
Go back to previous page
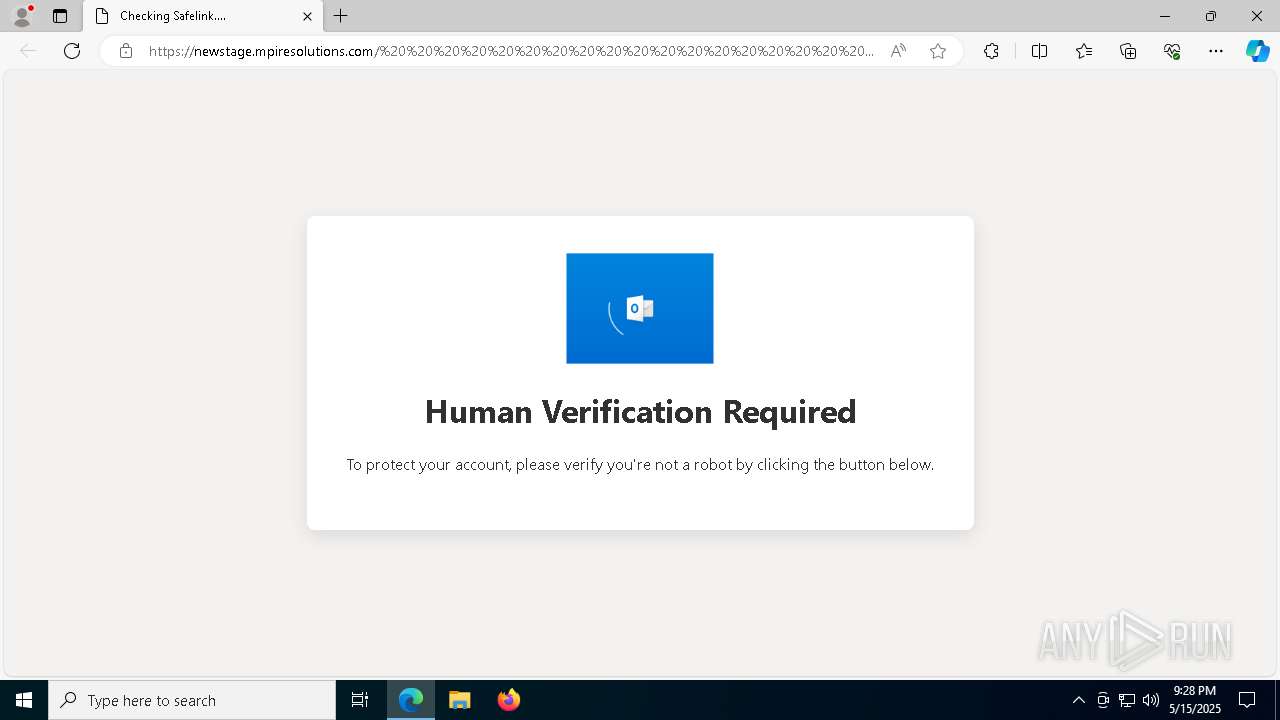[x=28, y=51]
